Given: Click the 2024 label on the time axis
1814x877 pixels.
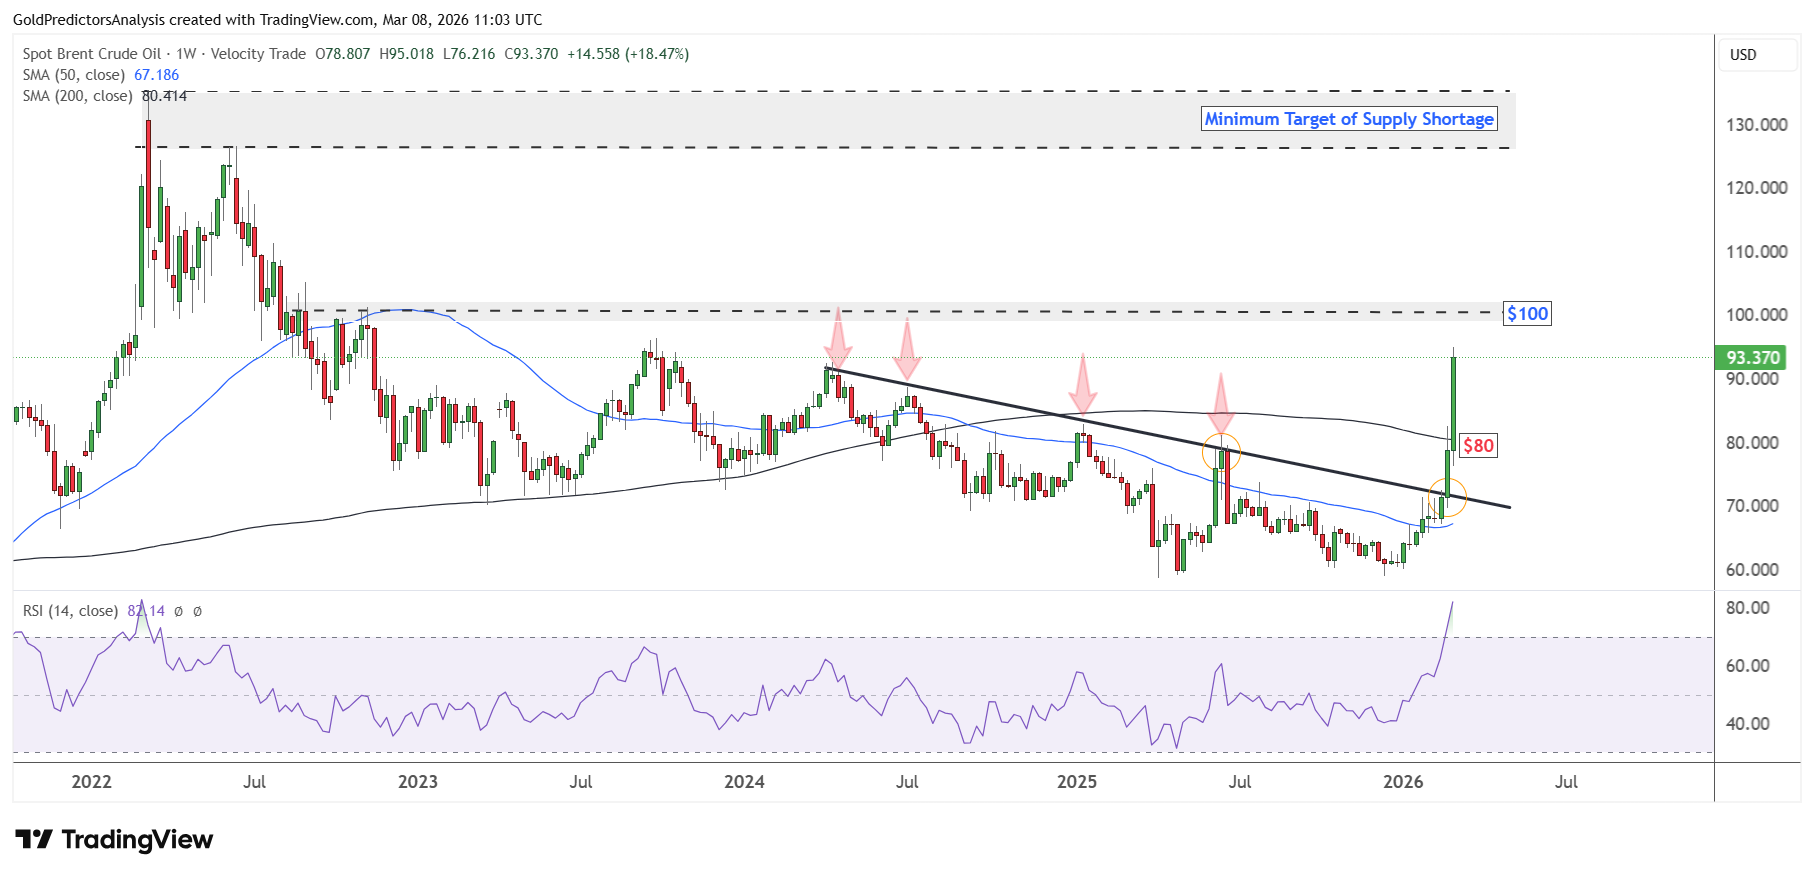Looking at the screenshot, I should pos(745,782).
